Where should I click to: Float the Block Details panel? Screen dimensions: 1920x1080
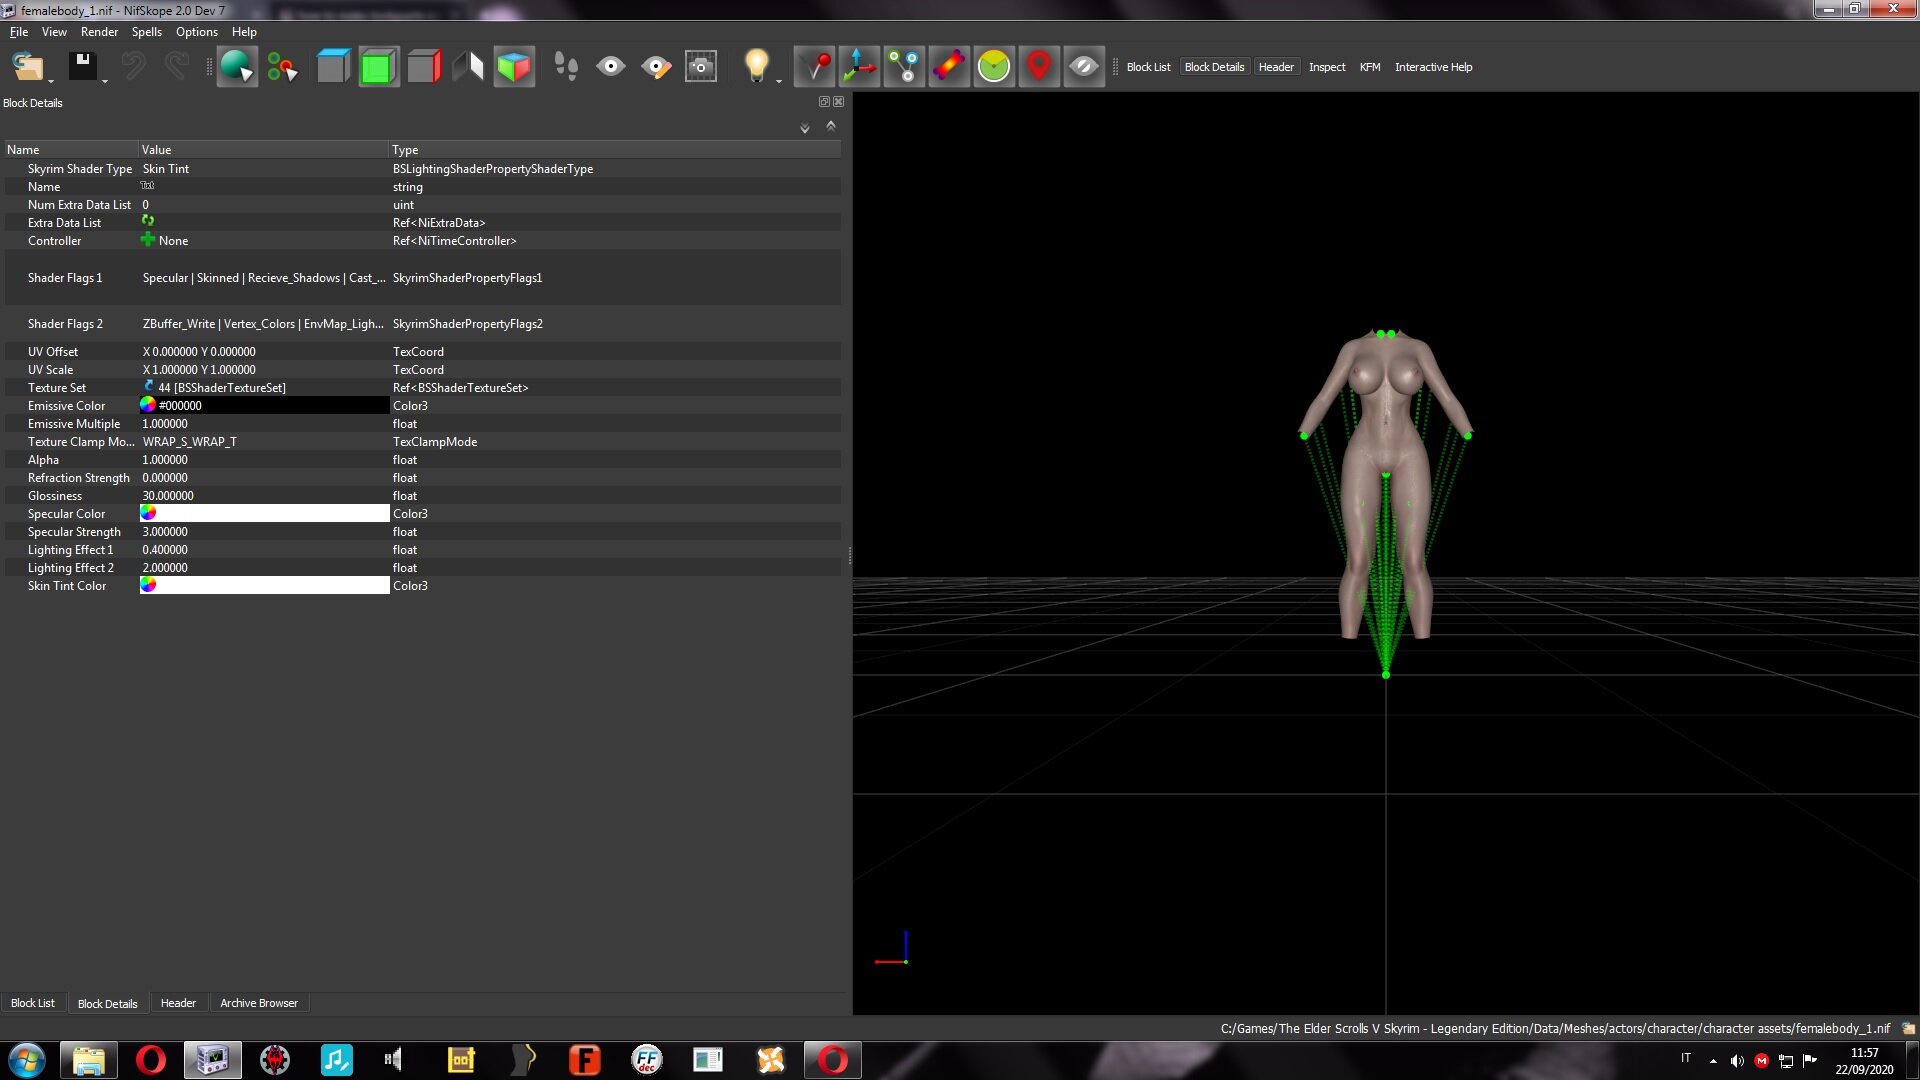tap(824, 102)
